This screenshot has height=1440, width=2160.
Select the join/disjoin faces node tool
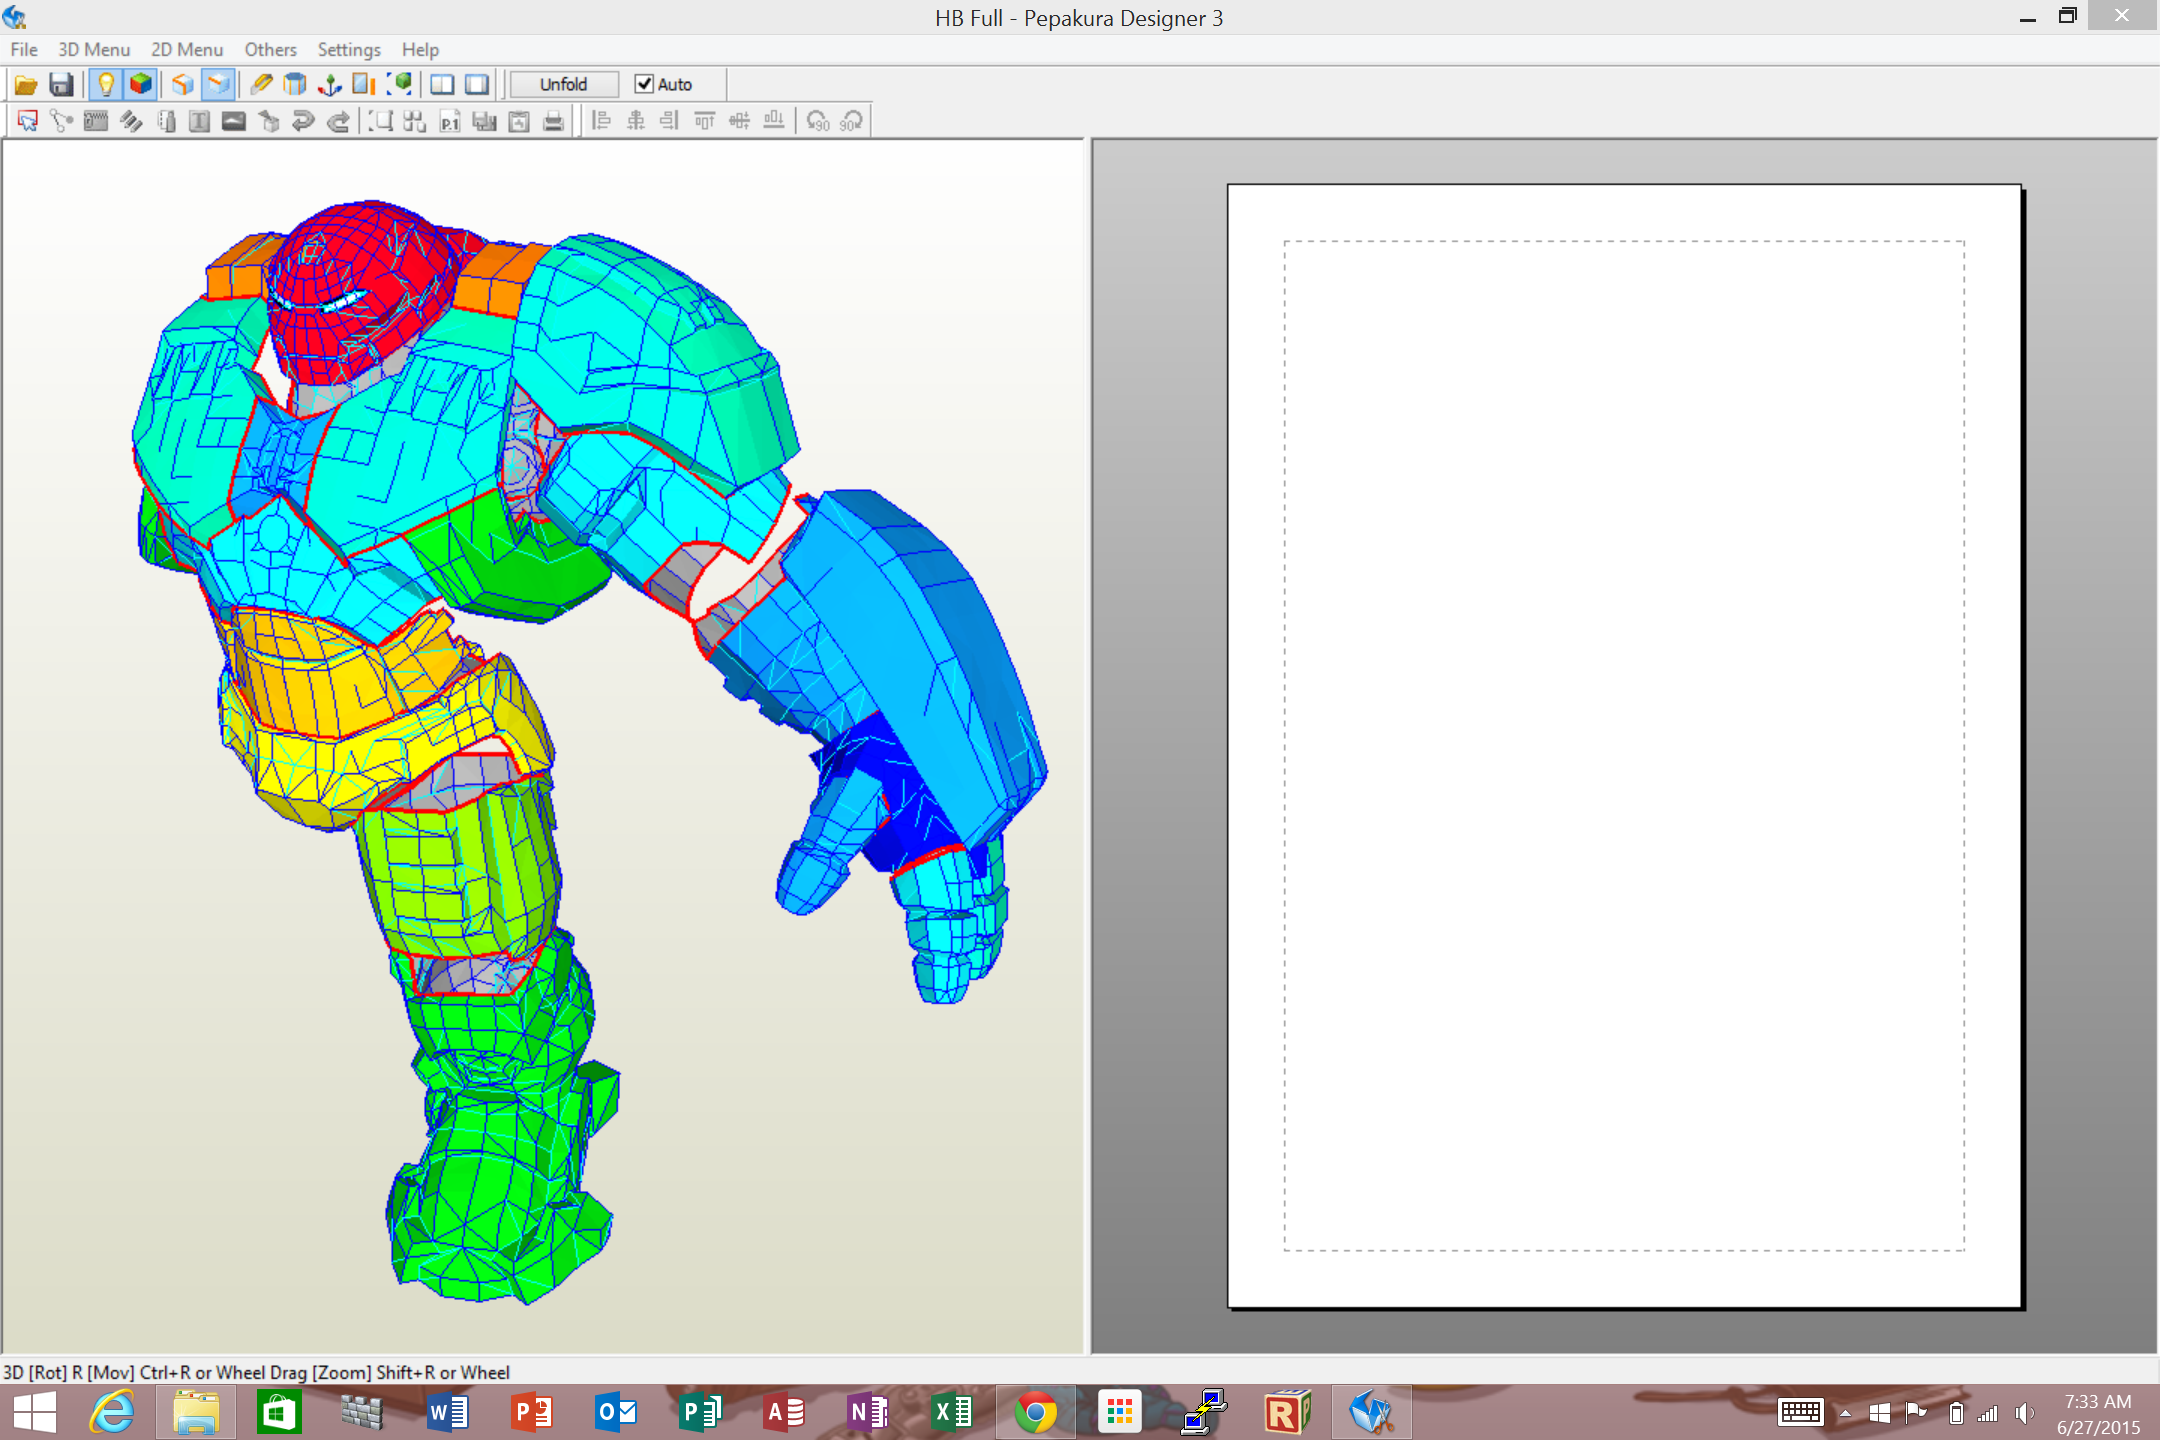pyautogui.click(x=62, y=121)
